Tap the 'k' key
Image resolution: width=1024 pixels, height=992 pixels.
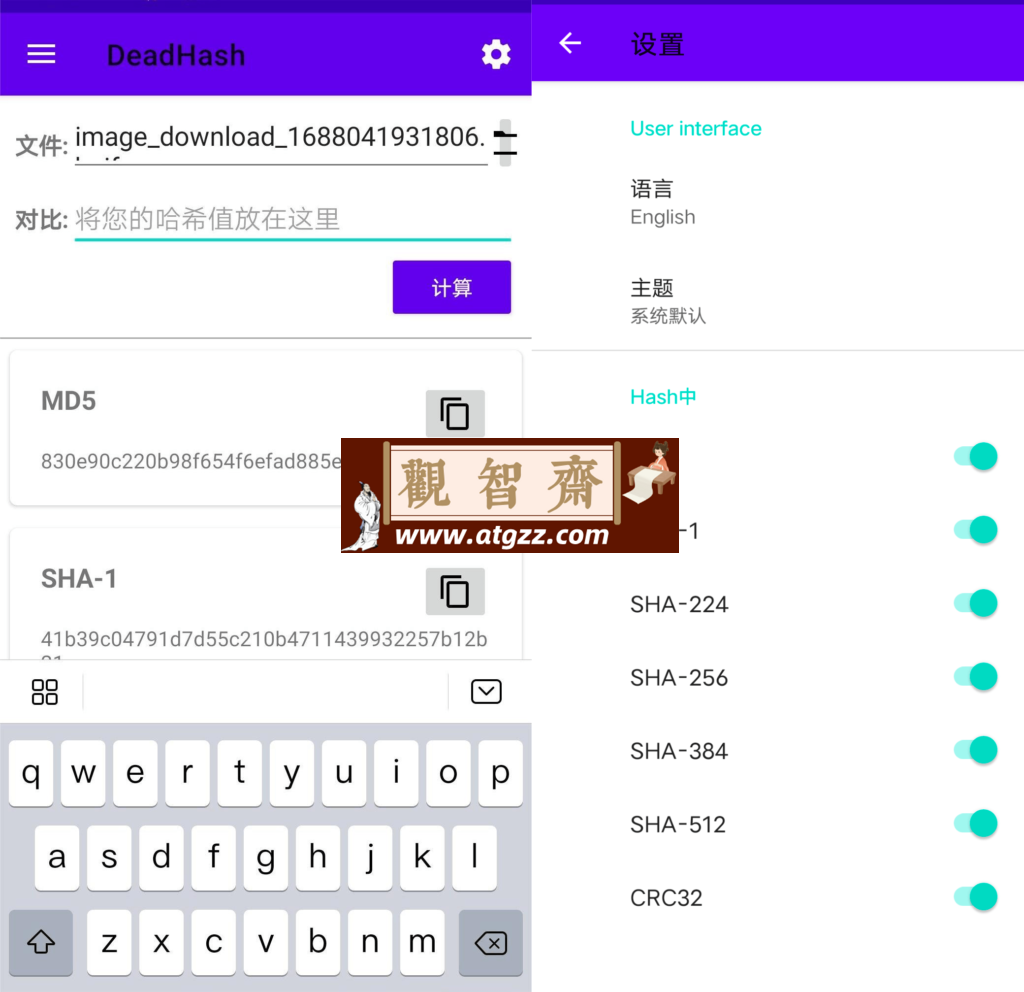pos(423,858)
